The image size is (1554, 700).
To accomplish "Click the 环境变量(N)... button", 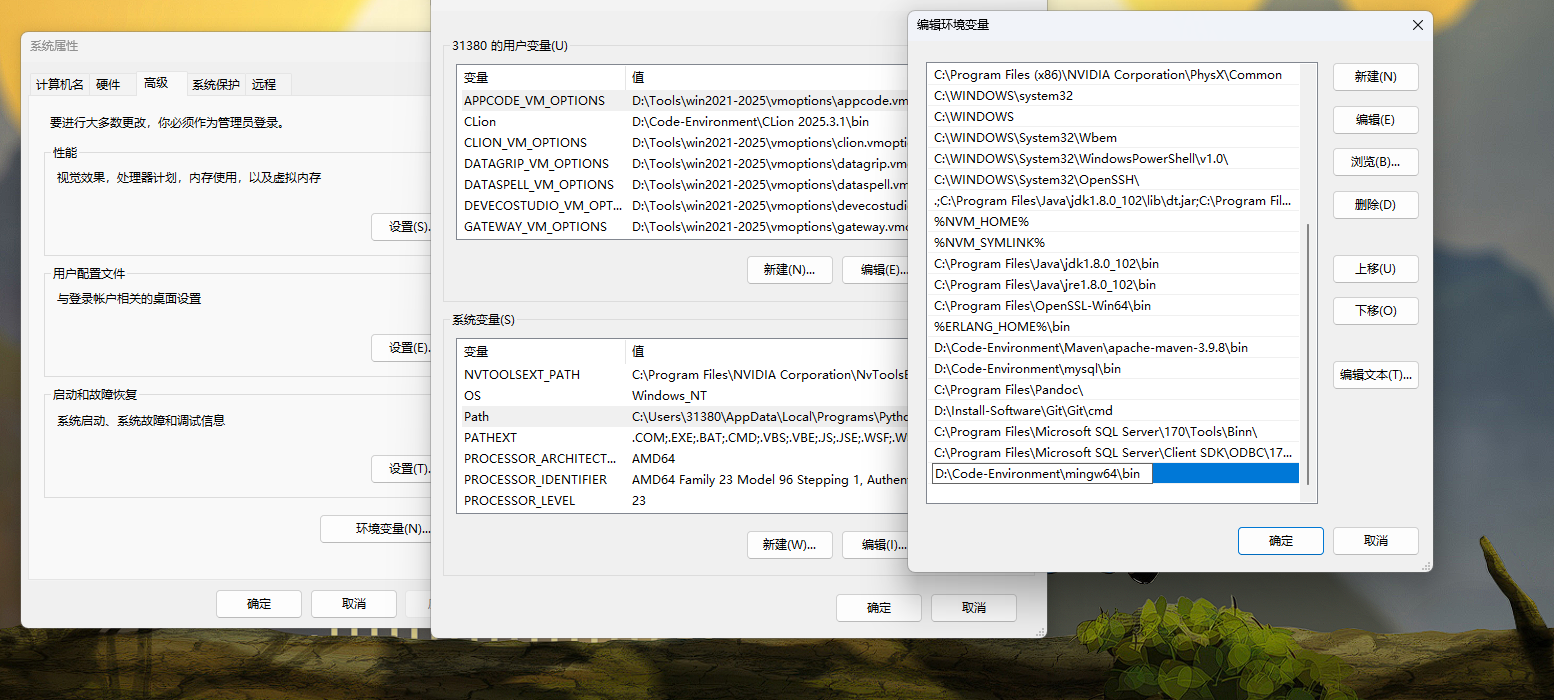I will click(x=393, y=529).
